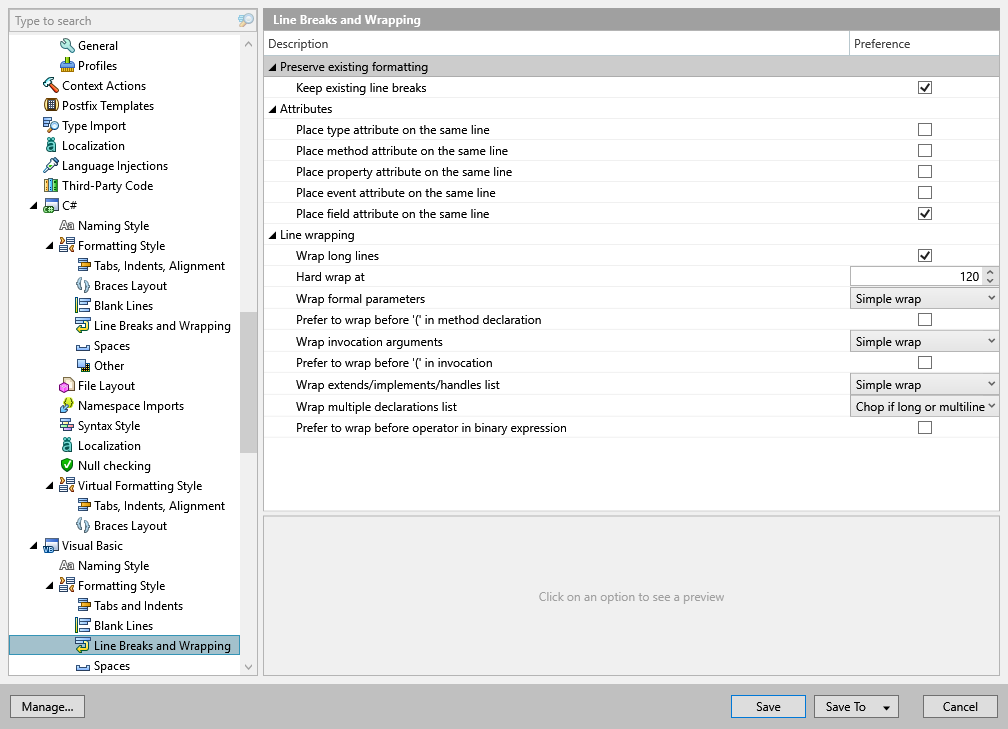This screenshot has height=729, width=1008.
Task: Click the search magnifier icon in search box
Action: click(246, 21)
